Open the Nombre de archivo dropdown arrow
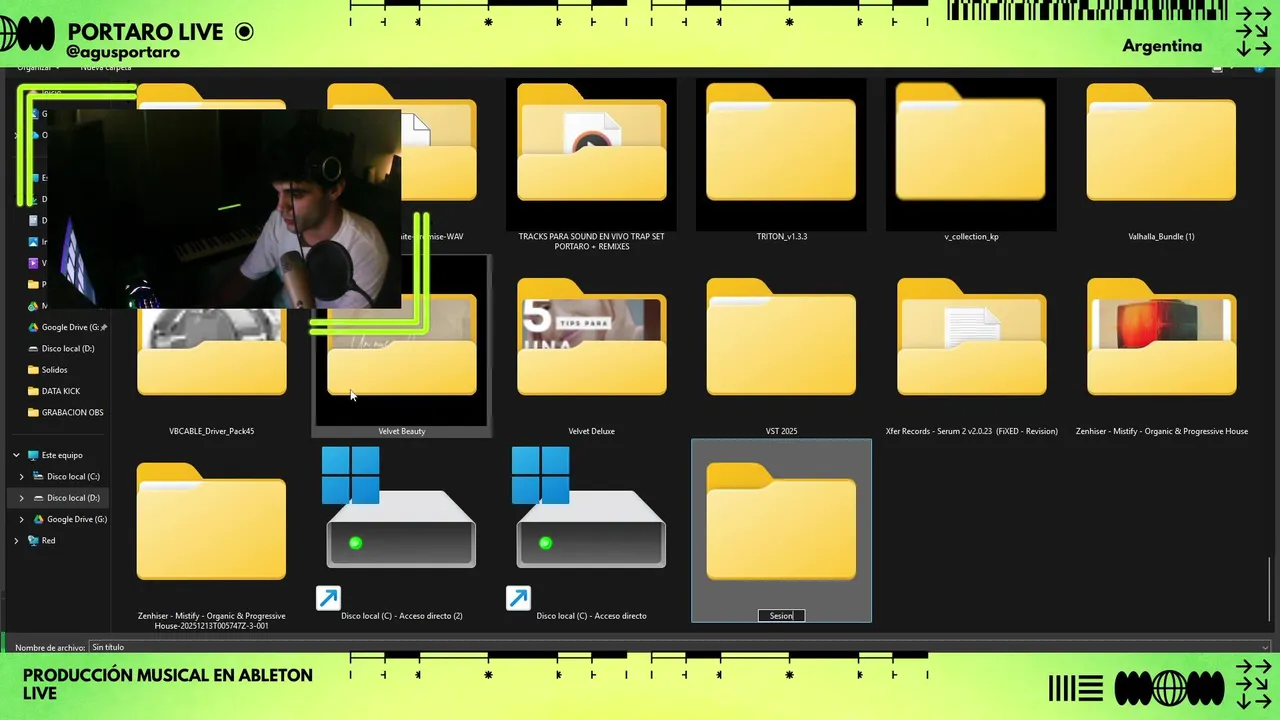This screenshot has height=720, width=1280. click(x=1265, y=647)
